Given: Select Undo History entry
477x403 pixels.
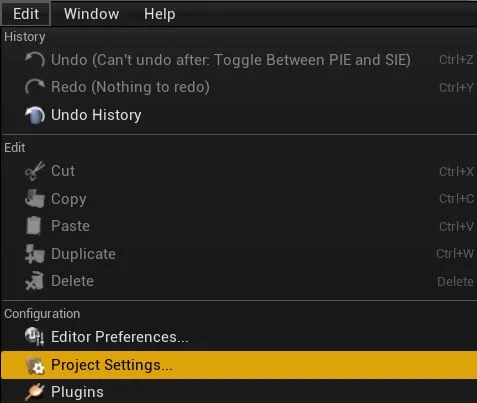Looking at the screenshot, I should [239, 115].
